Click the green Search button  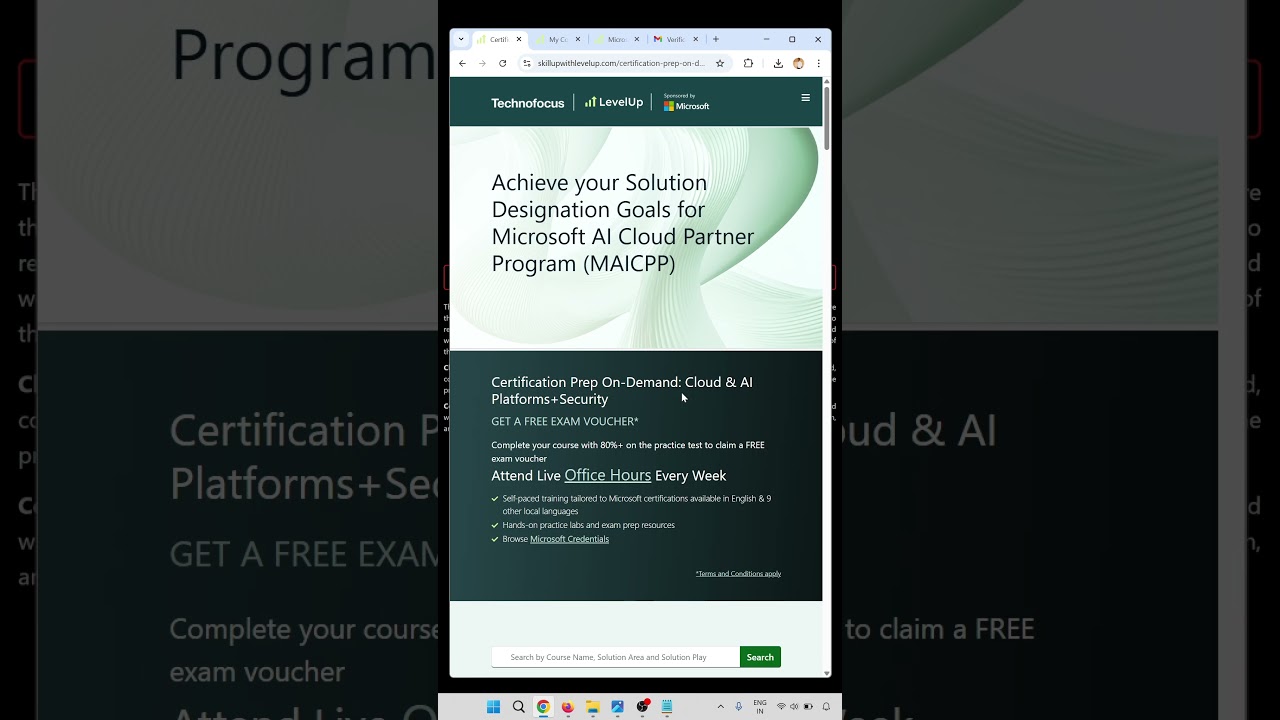click(760, 657)
